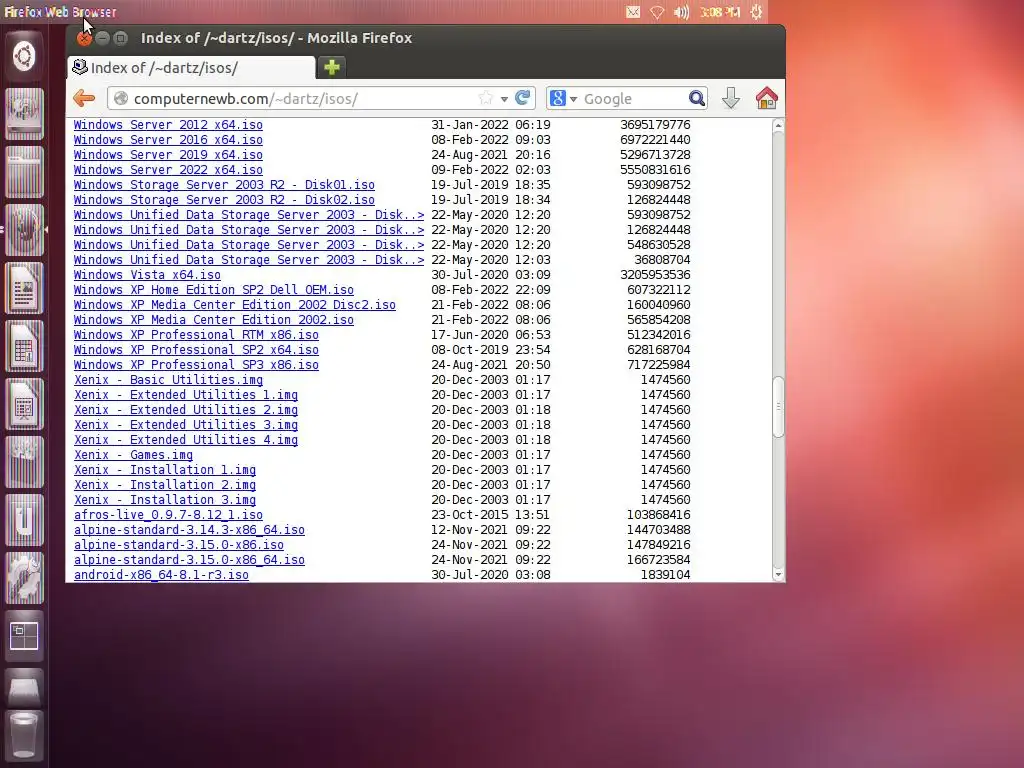Open the Ubuntu Dash home

[24, 56]
